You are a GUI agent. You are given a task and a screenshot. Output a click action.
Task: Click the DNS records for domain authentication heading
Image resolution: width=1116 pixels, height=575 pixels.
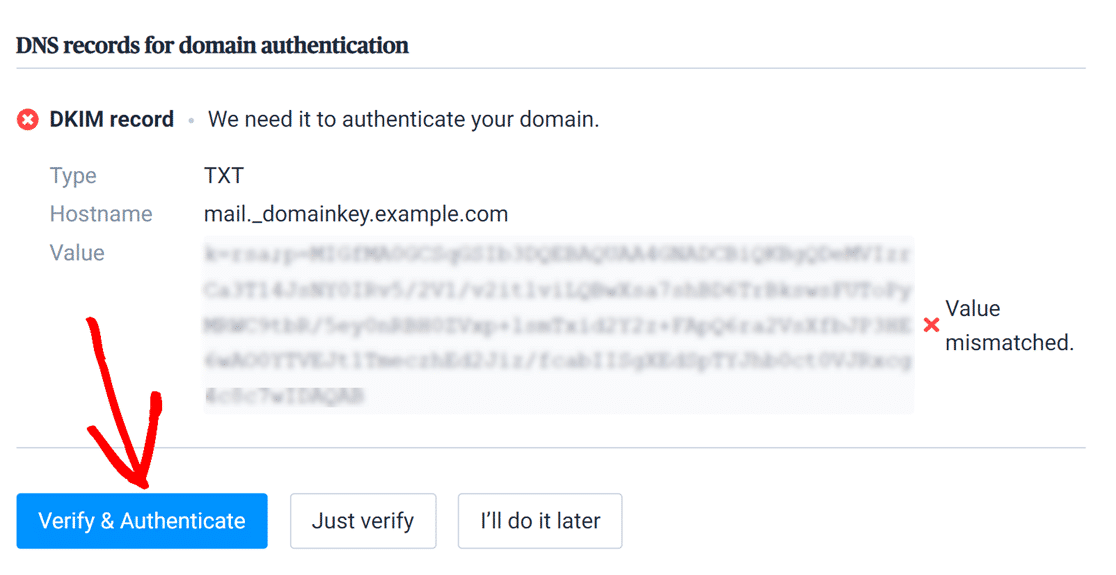212,46
